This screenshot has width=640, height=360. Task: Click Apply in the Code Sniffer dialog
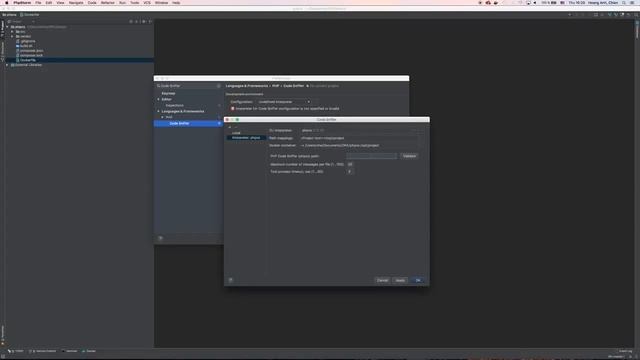(x=400, y=280)
